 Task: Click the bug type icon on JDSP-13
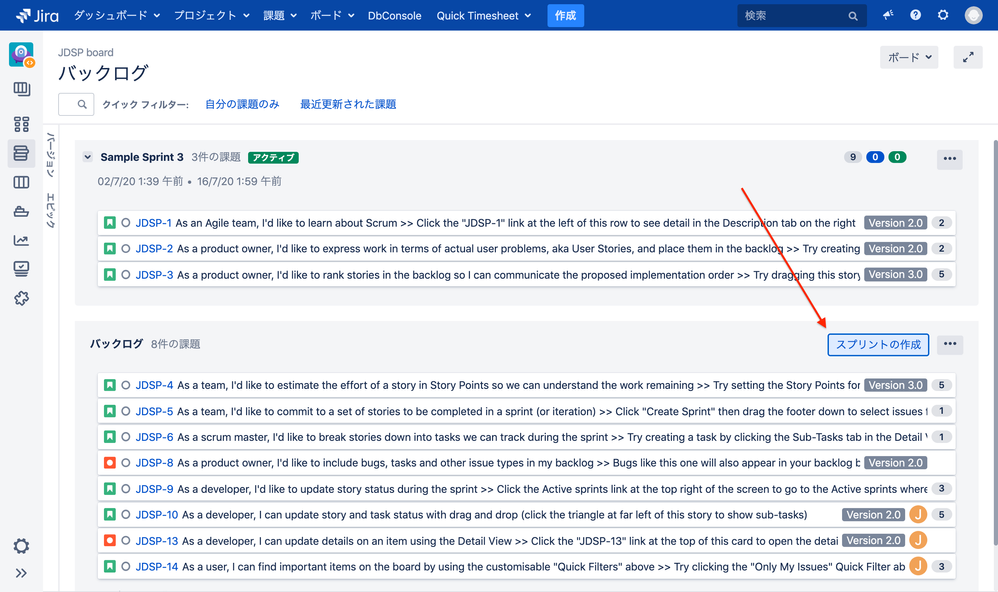pyautogui.click(x=109, y=540)
